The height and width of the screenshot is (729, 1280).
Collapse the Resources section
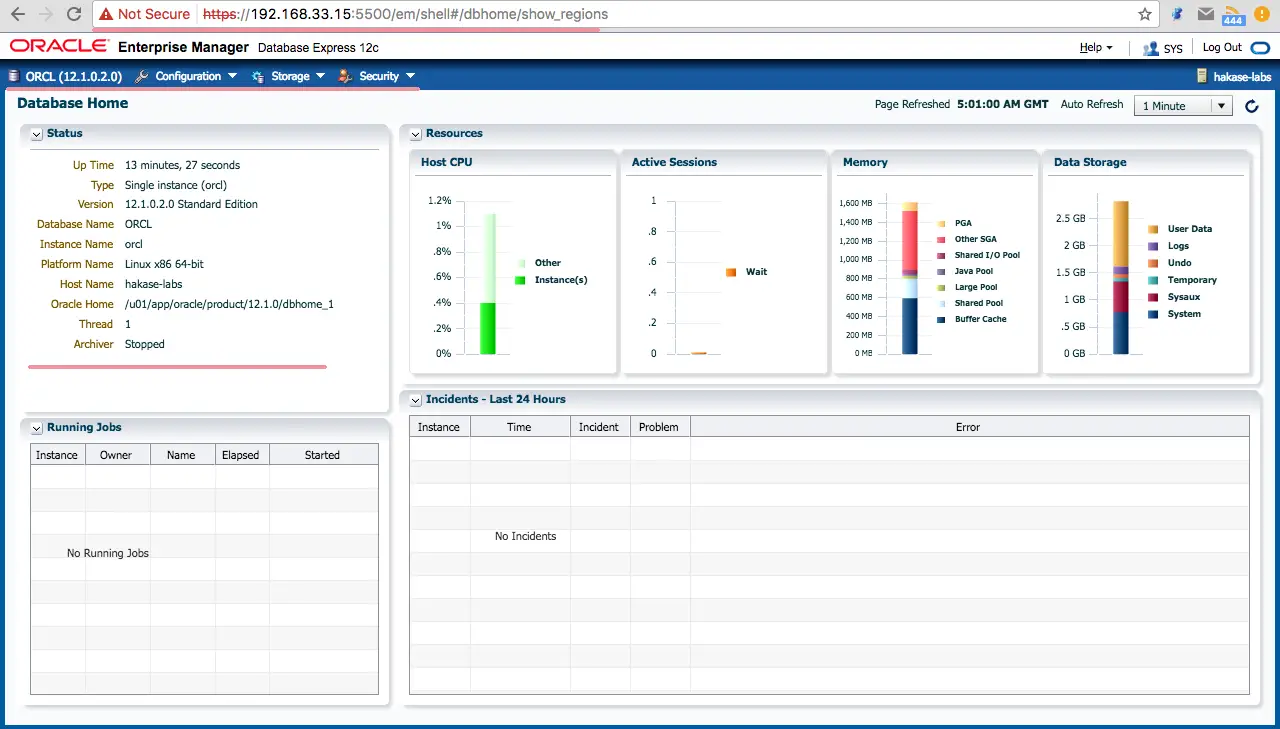[416, 134]
